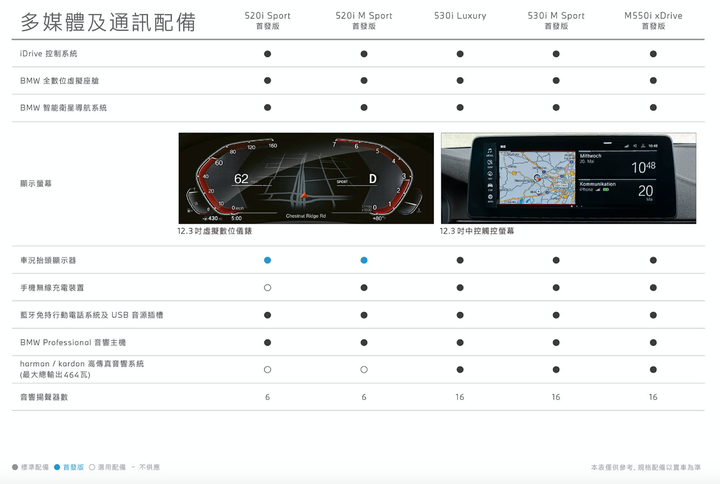720x484 pixels.
Task: Click the 智能衛星導航 dot under 530i Luxury
Action: point(460,108)
